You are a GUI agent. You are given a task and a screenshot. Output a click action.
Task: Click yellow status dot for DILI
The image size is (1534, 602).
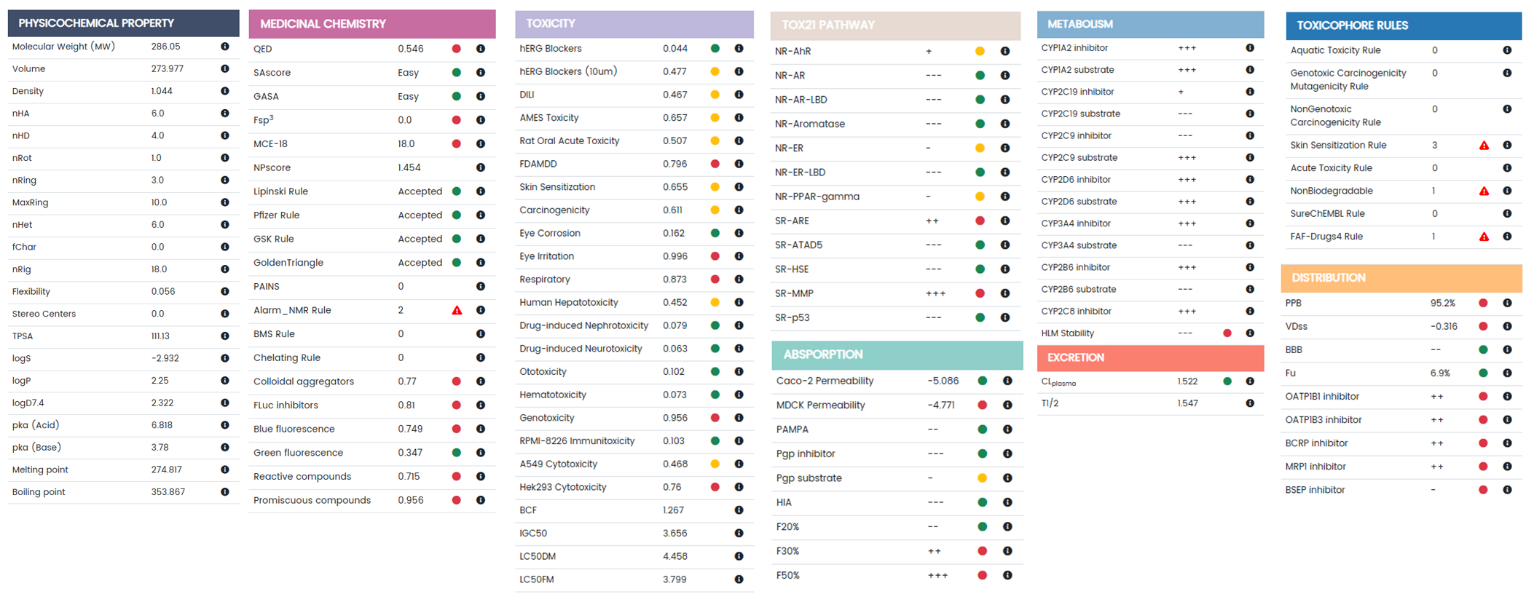(x=715, y=94)
